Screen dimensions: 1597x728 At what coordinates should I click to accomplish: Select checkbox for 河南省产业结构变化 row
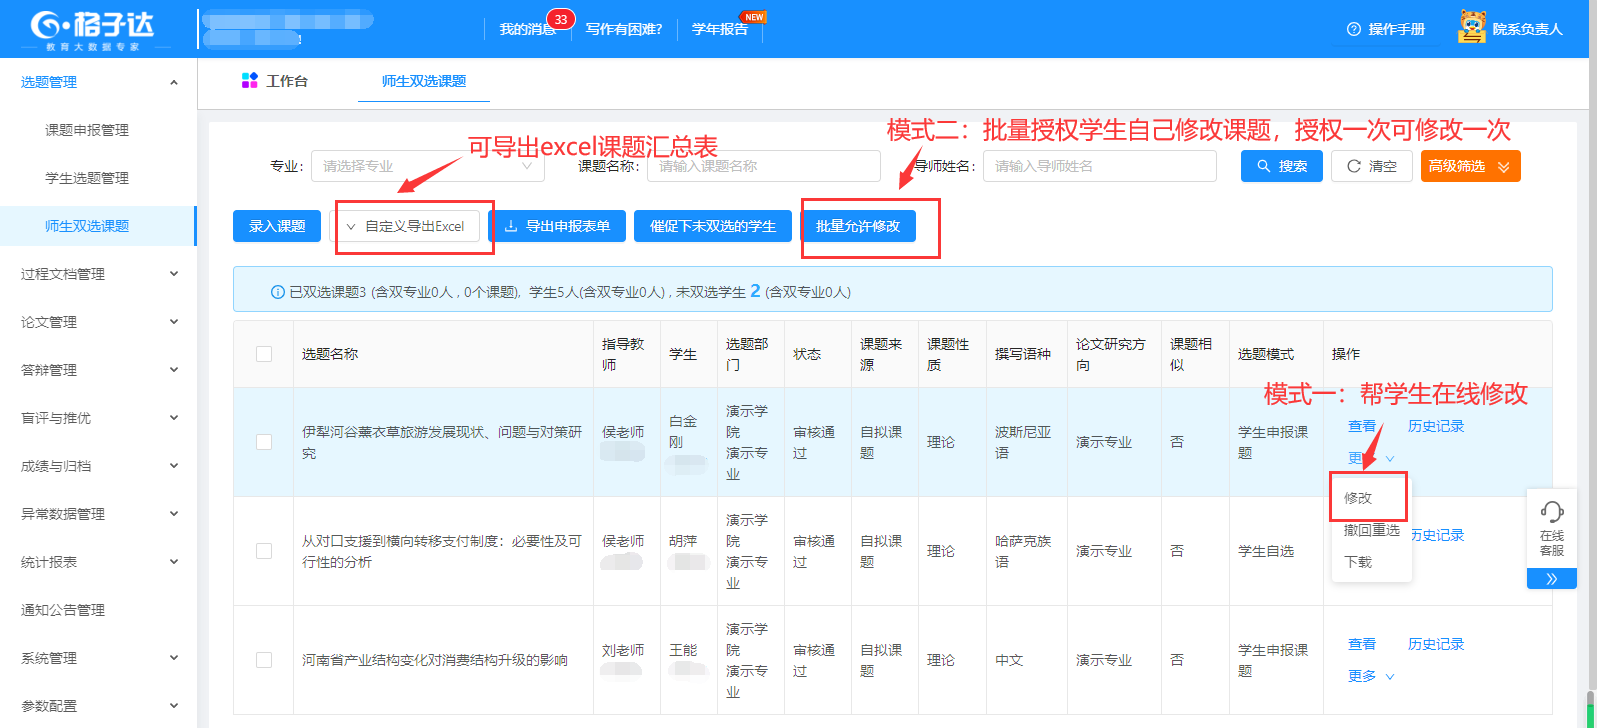[x=264, y=660]
